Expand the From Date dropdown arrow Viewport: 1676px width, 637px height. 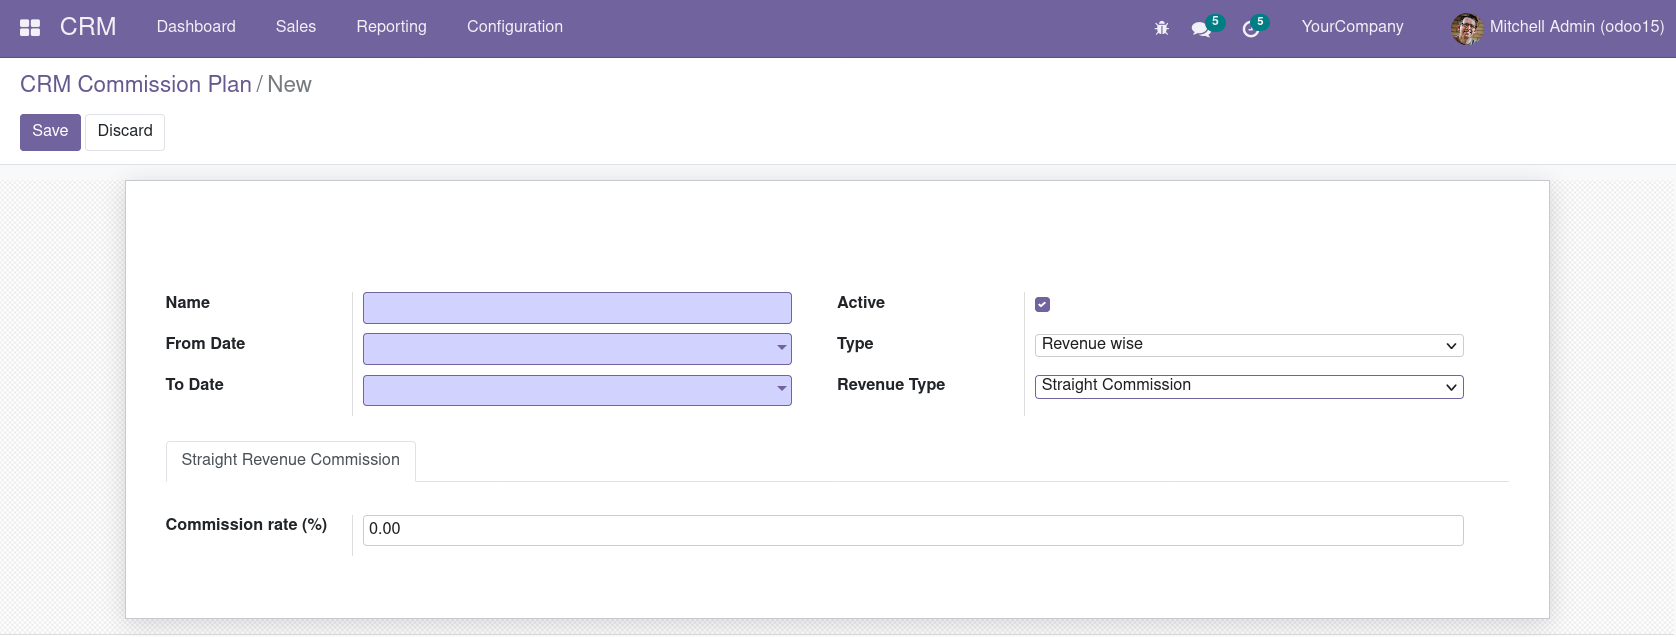781,348
